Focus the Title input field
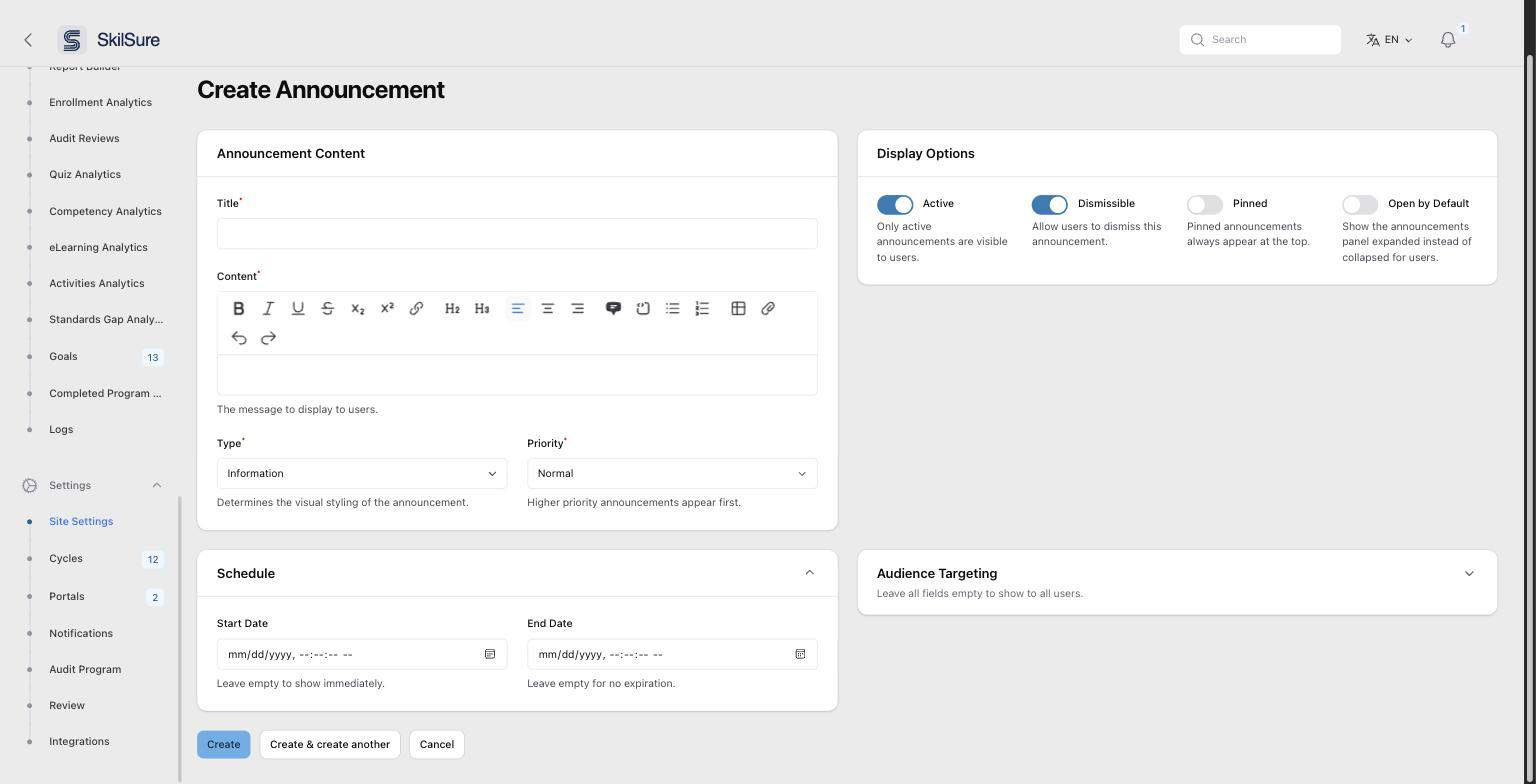The image size is (1536, 784). 517,234
